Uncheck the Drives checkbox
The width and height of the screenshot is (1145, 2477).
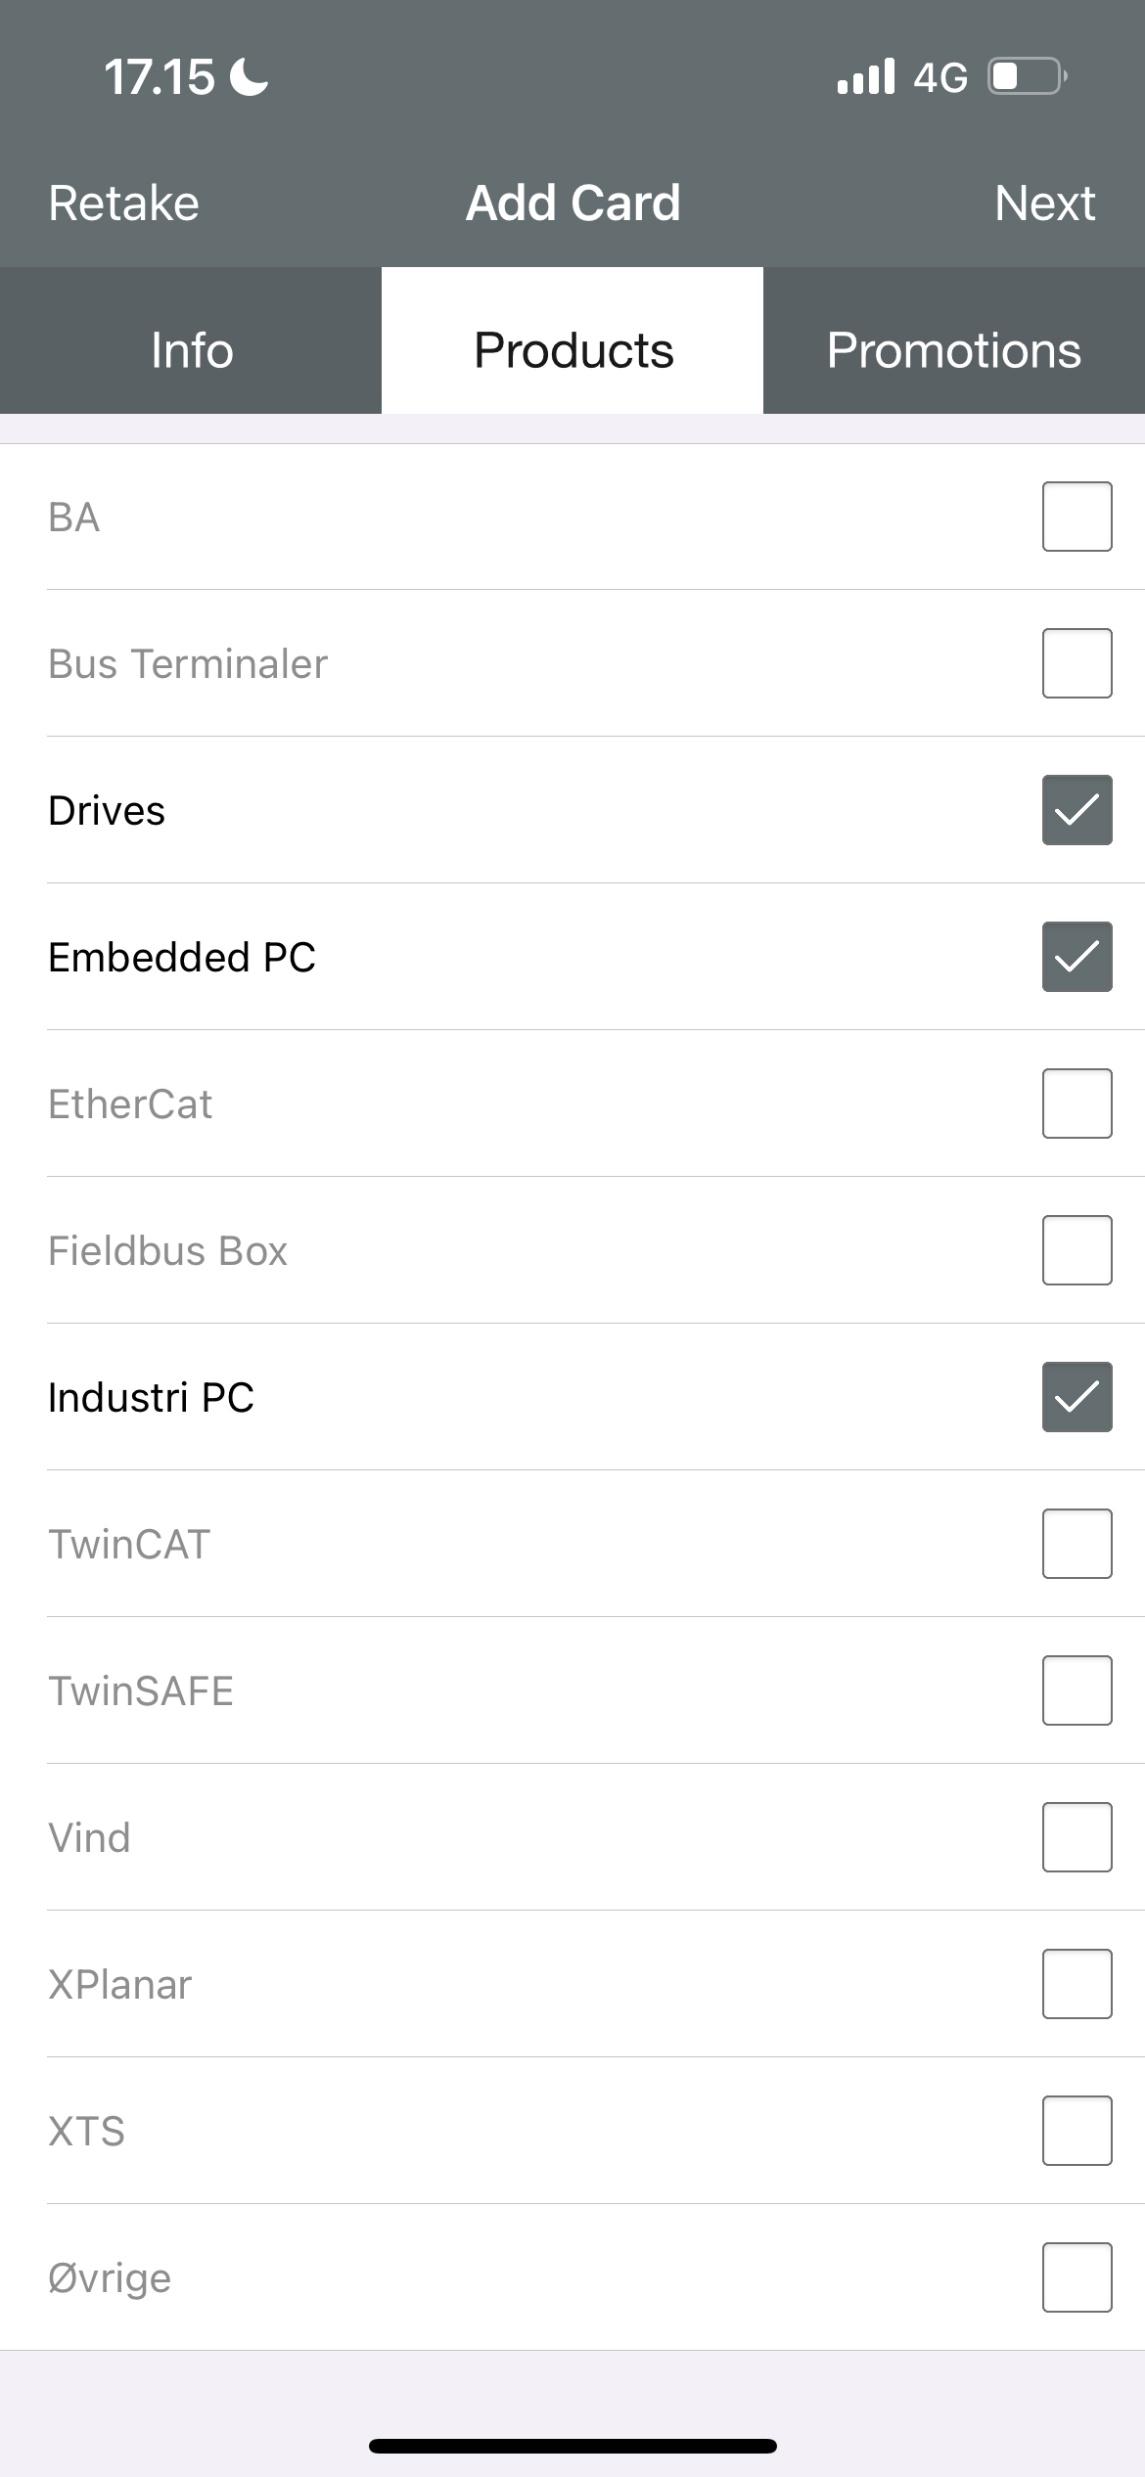1076,810
